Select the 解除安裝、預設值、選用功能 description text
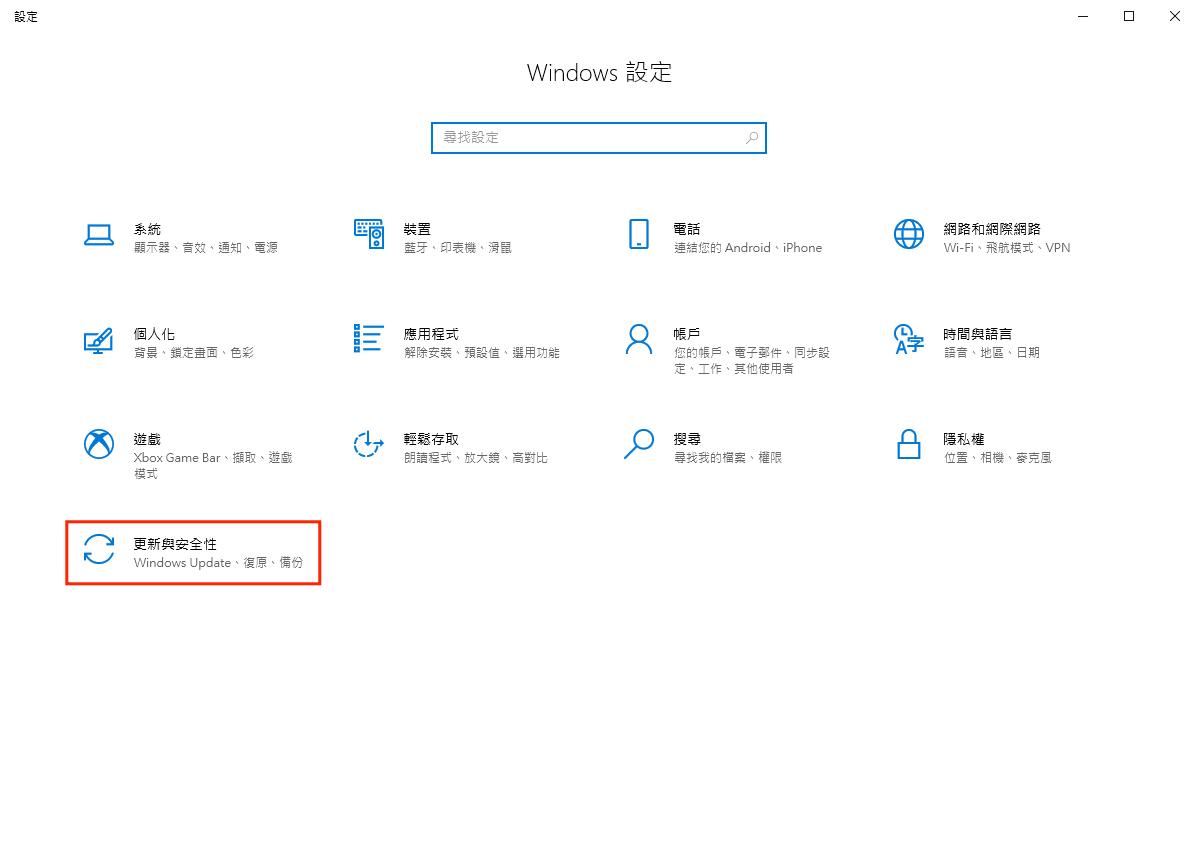 tap(481, 353)
